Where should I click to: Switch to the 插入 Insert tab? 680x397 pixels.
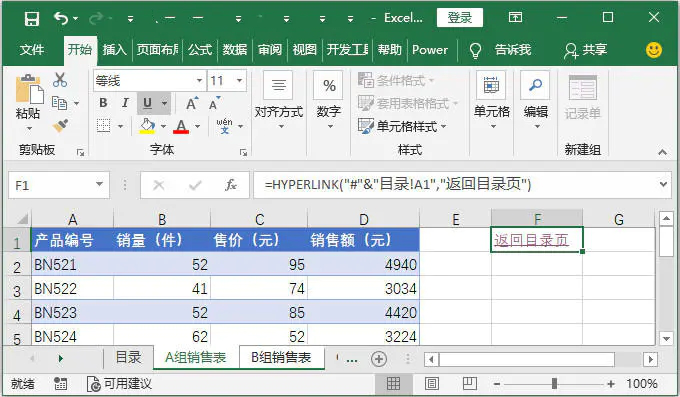[x=114, y=49]
